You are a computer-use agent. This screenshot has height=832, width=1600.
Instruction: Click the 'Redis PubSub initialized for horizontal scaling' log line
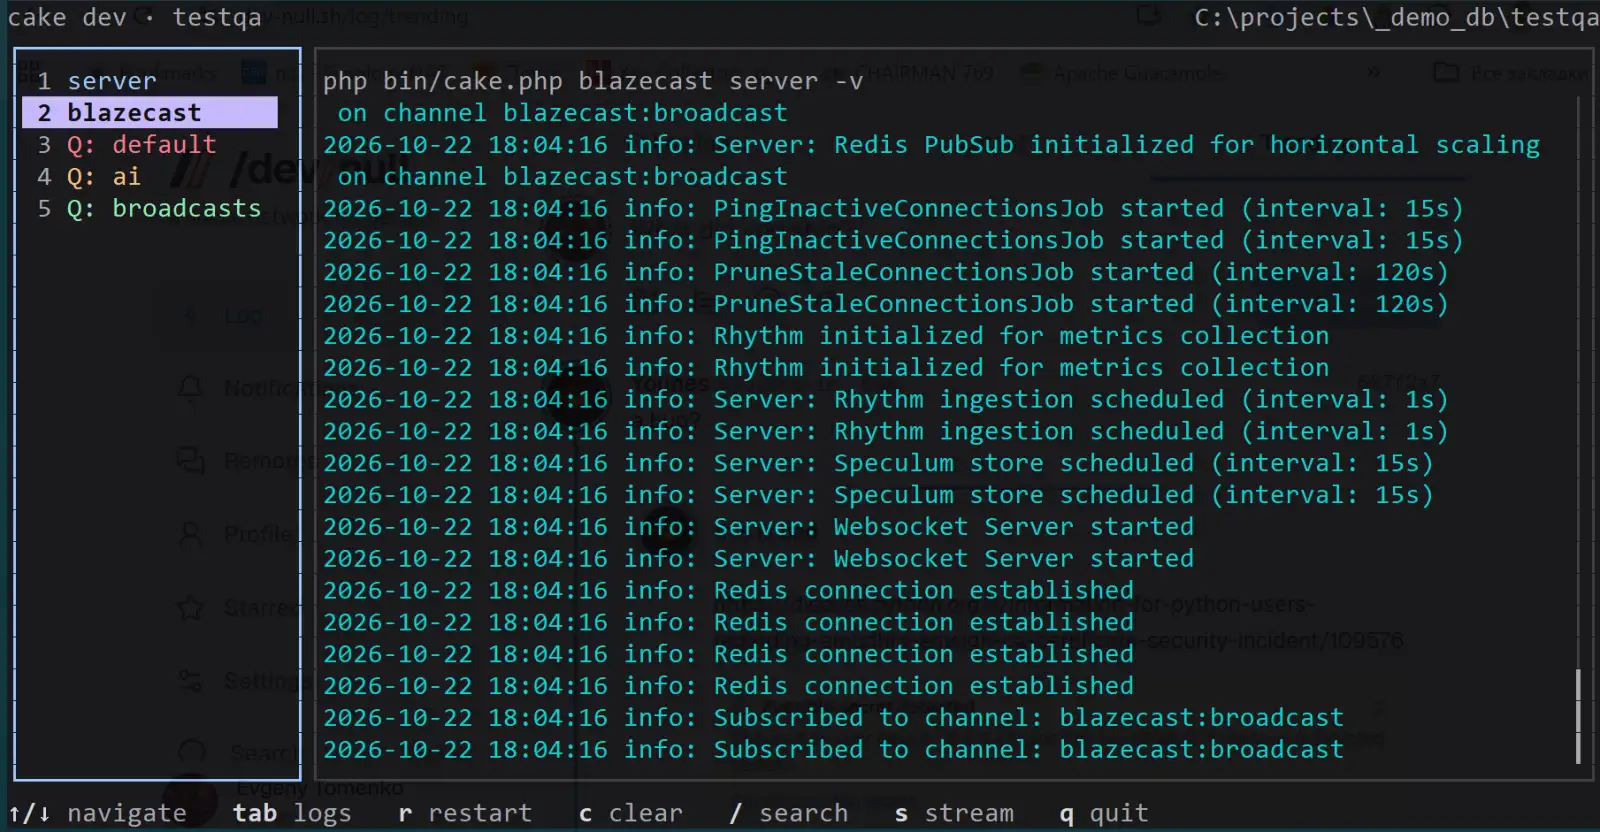click(x=931, y=144)
